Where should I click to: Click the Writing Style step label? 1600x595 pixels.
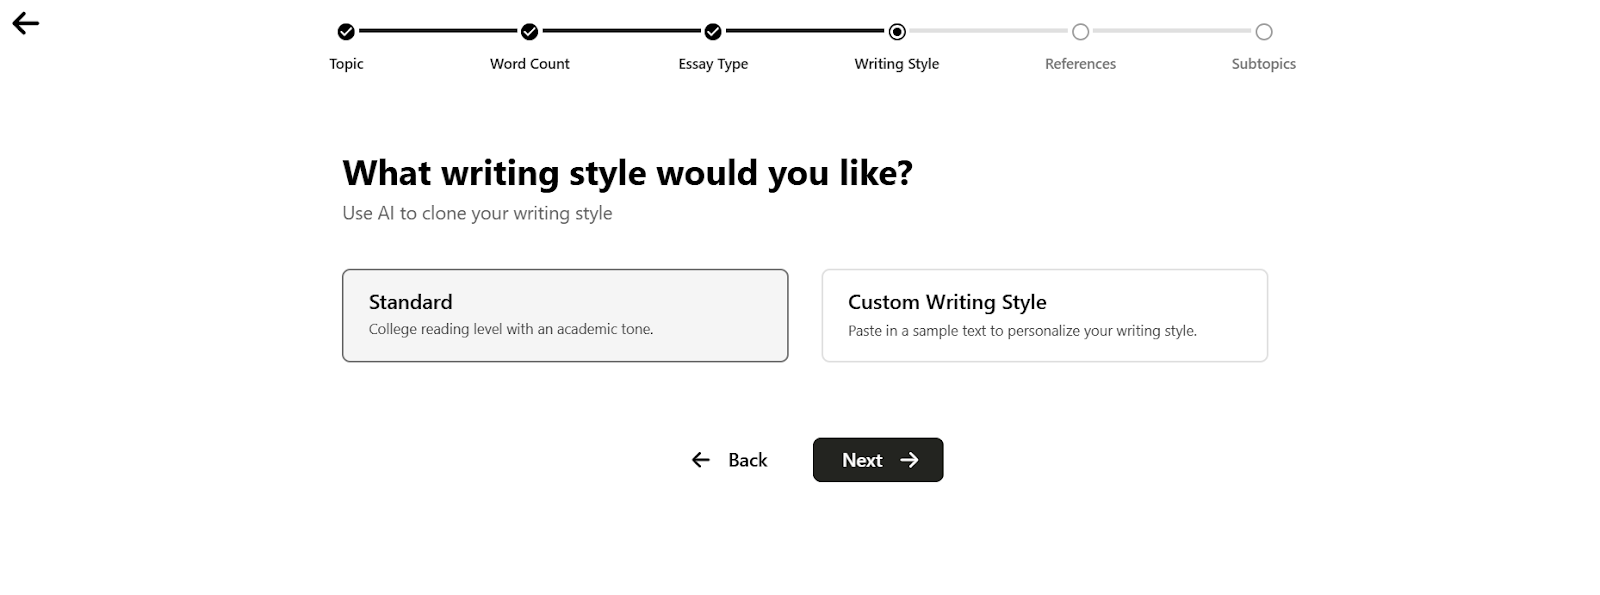[897, 64]
